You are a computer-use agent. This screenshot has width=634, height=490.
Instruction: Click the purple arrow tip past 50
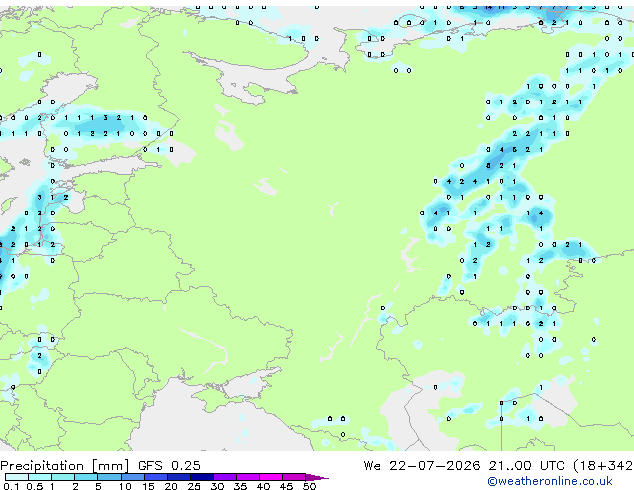coord(317,477)
